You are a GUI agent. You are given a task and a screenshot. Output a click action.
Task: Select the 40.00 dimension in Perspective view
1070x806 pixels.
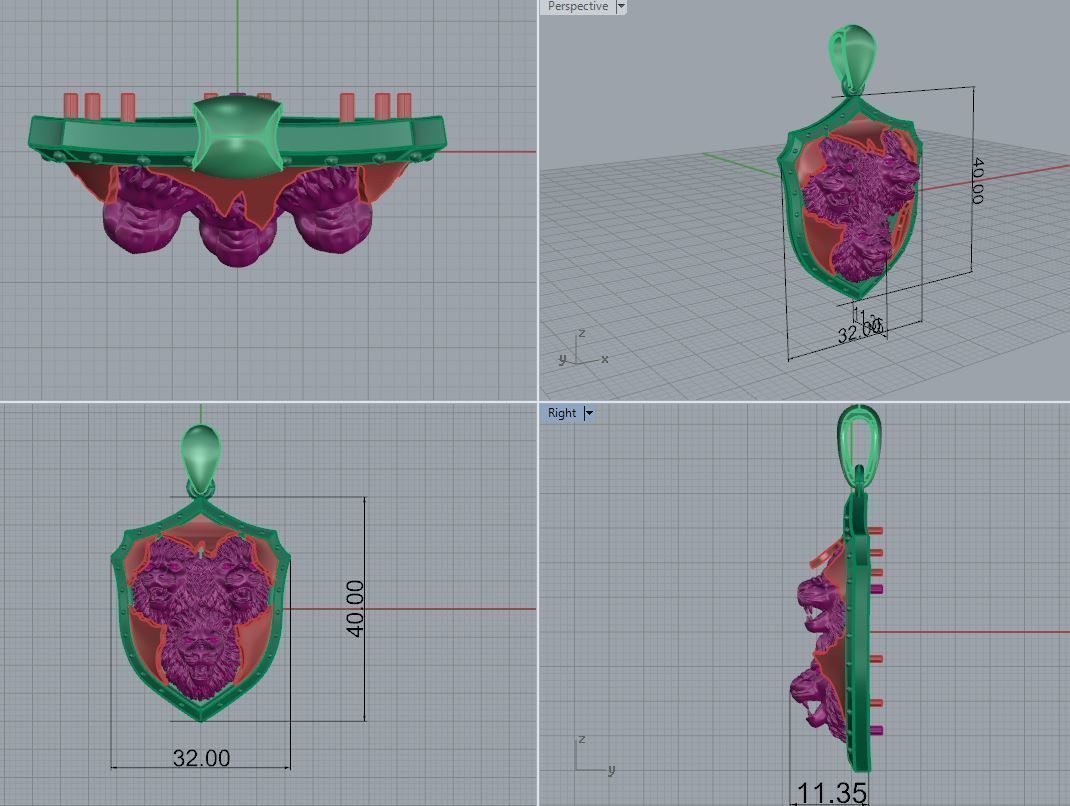point(977,181)
